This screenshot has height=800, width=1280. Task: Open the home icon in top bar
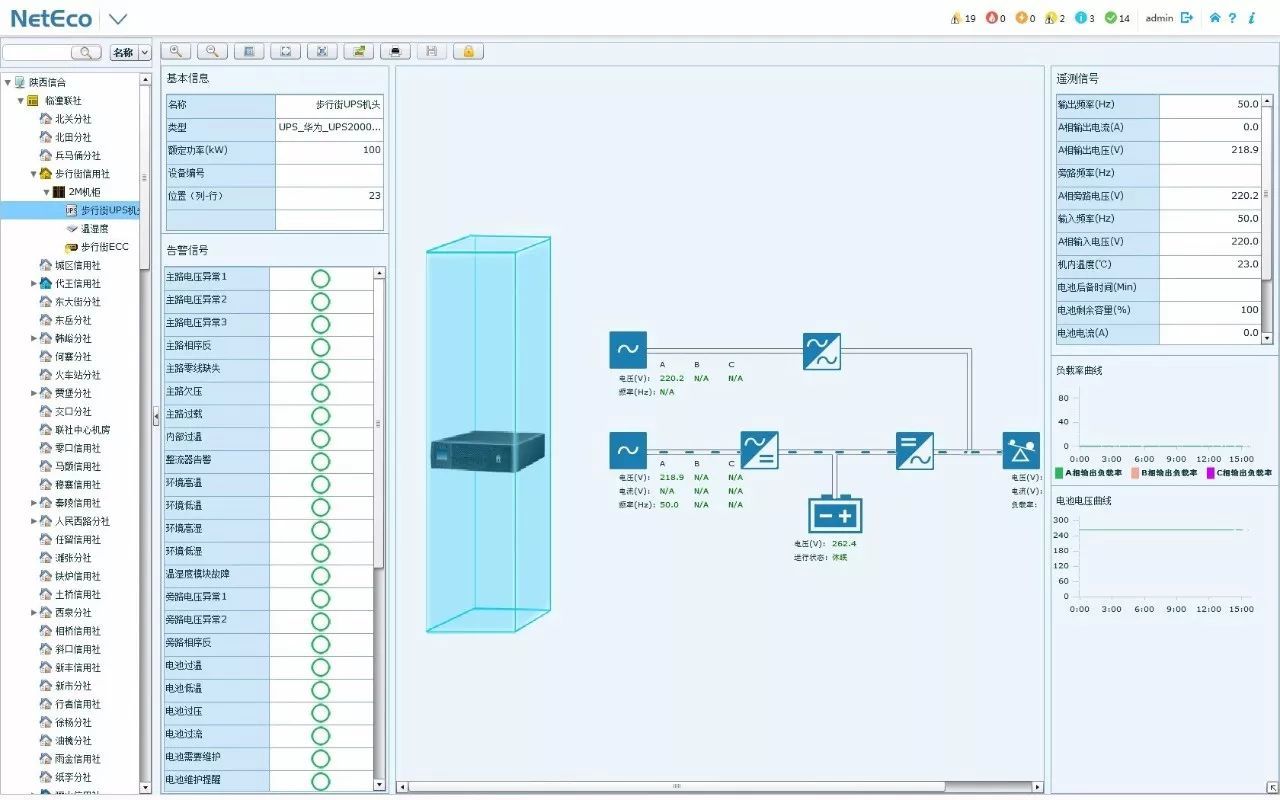1215,18
